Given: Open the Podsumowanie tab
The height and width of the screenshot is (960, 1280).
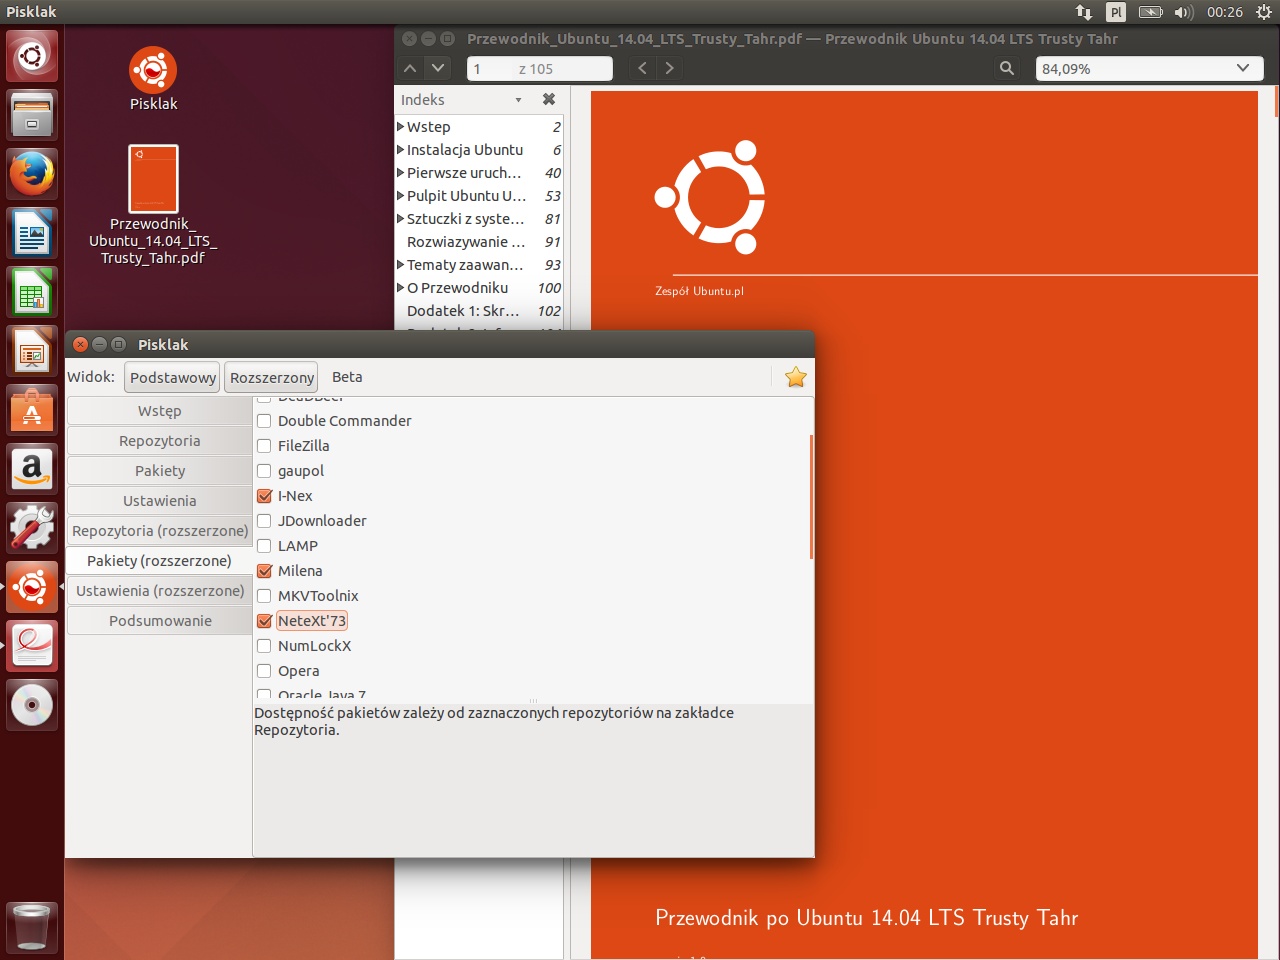Looking at the screenshot, I should pos(159,621).
